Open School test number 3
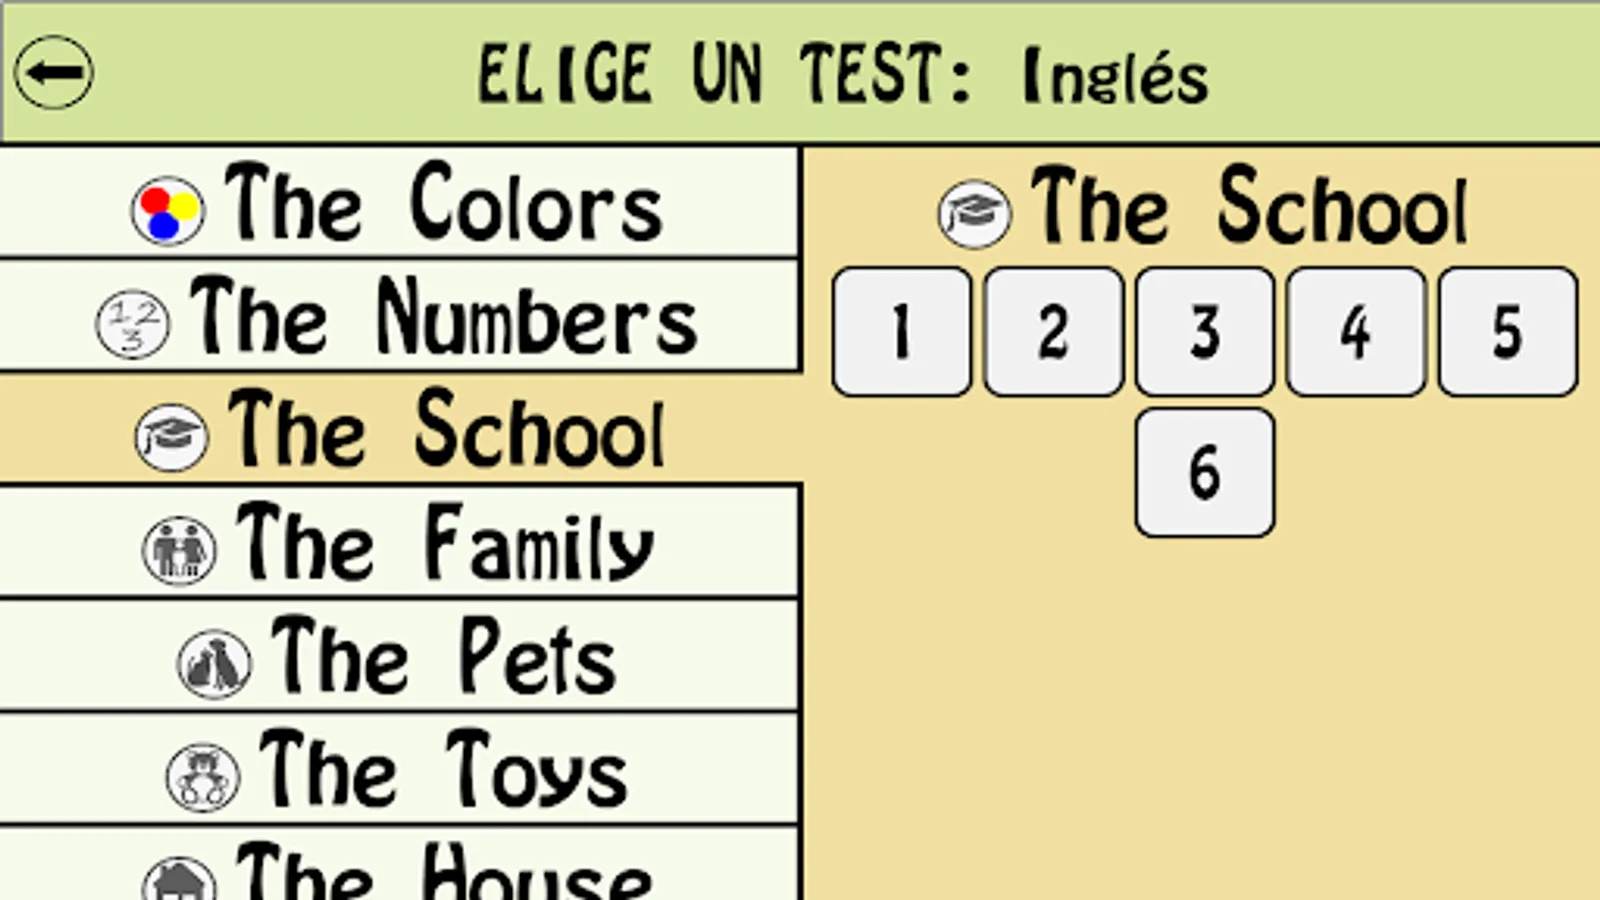Image resolution: width=1600 pixels, height=900 pixels. (1205, 331)
